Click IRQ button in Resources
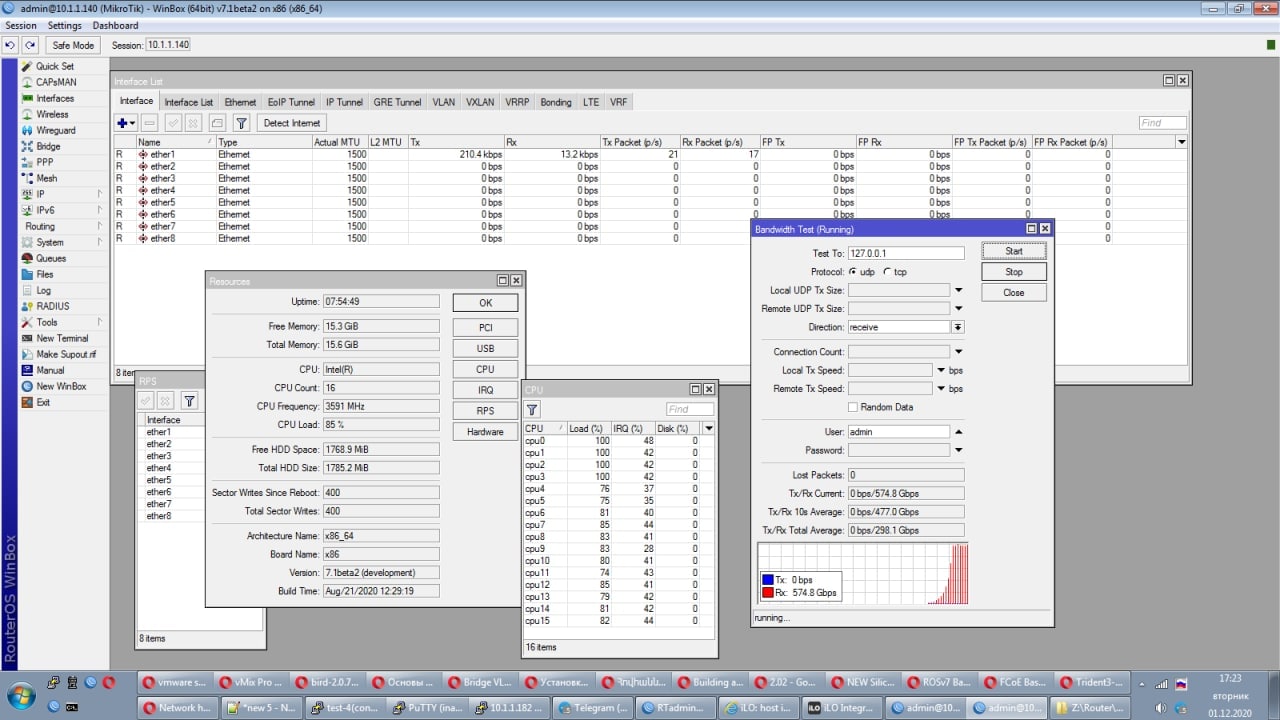This screenshot has width=1280, height=720. (x=485, y=390)
